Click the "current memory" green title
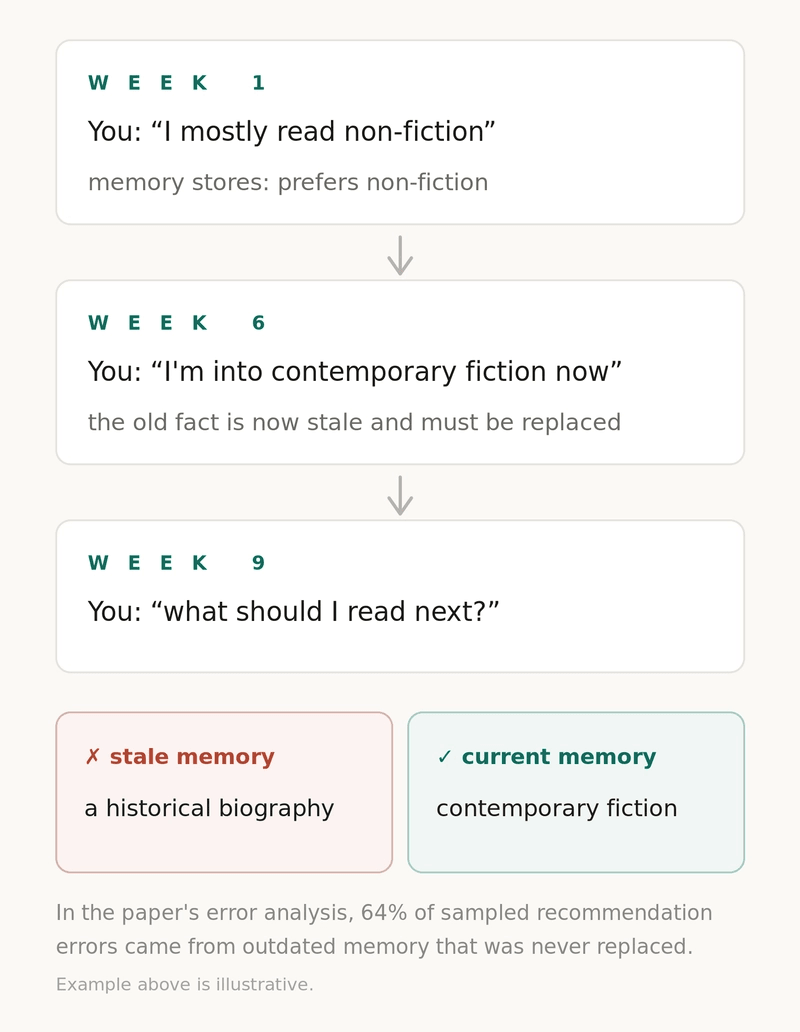800x1032 pixels. tap(559, 757)
